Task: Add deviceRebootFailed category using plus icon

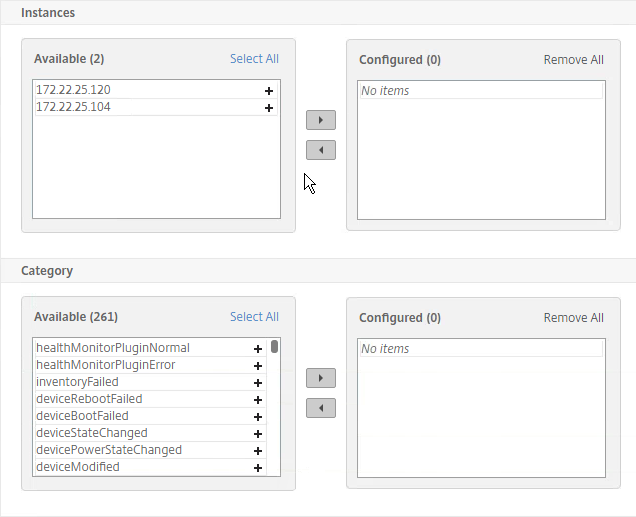Action: click(258, 400)
